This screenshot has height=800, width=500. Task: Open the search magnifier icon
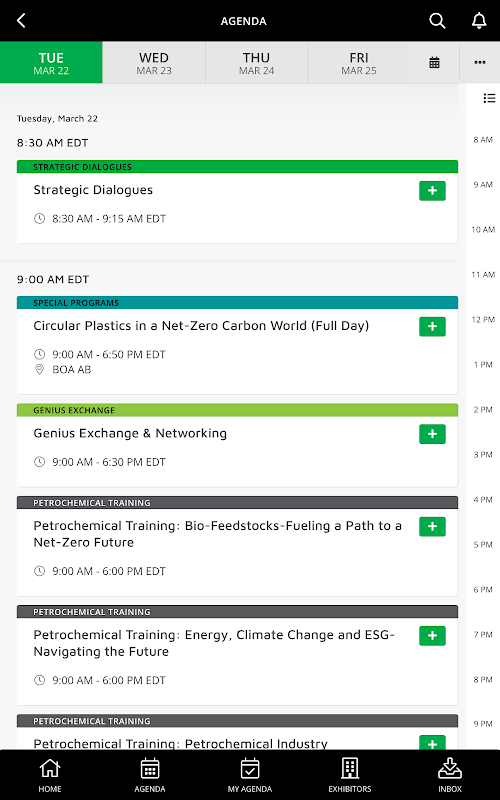437,21
